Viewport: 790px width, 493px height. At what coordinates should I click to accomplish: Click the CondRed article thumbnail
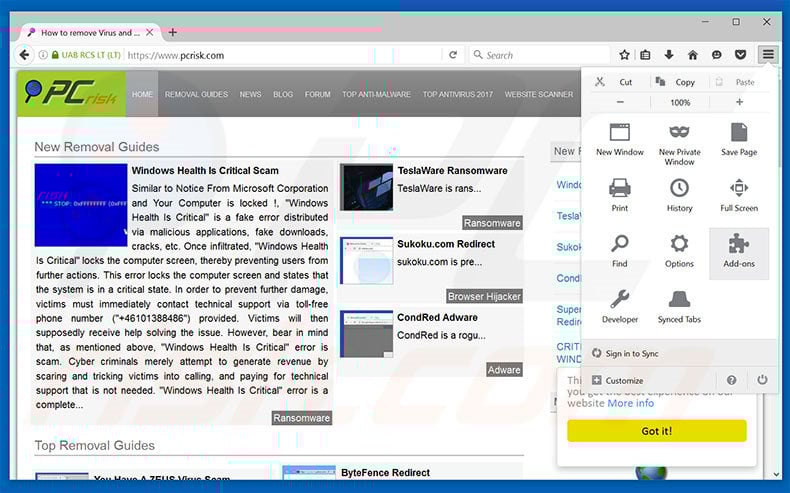(x=366, y=334)
